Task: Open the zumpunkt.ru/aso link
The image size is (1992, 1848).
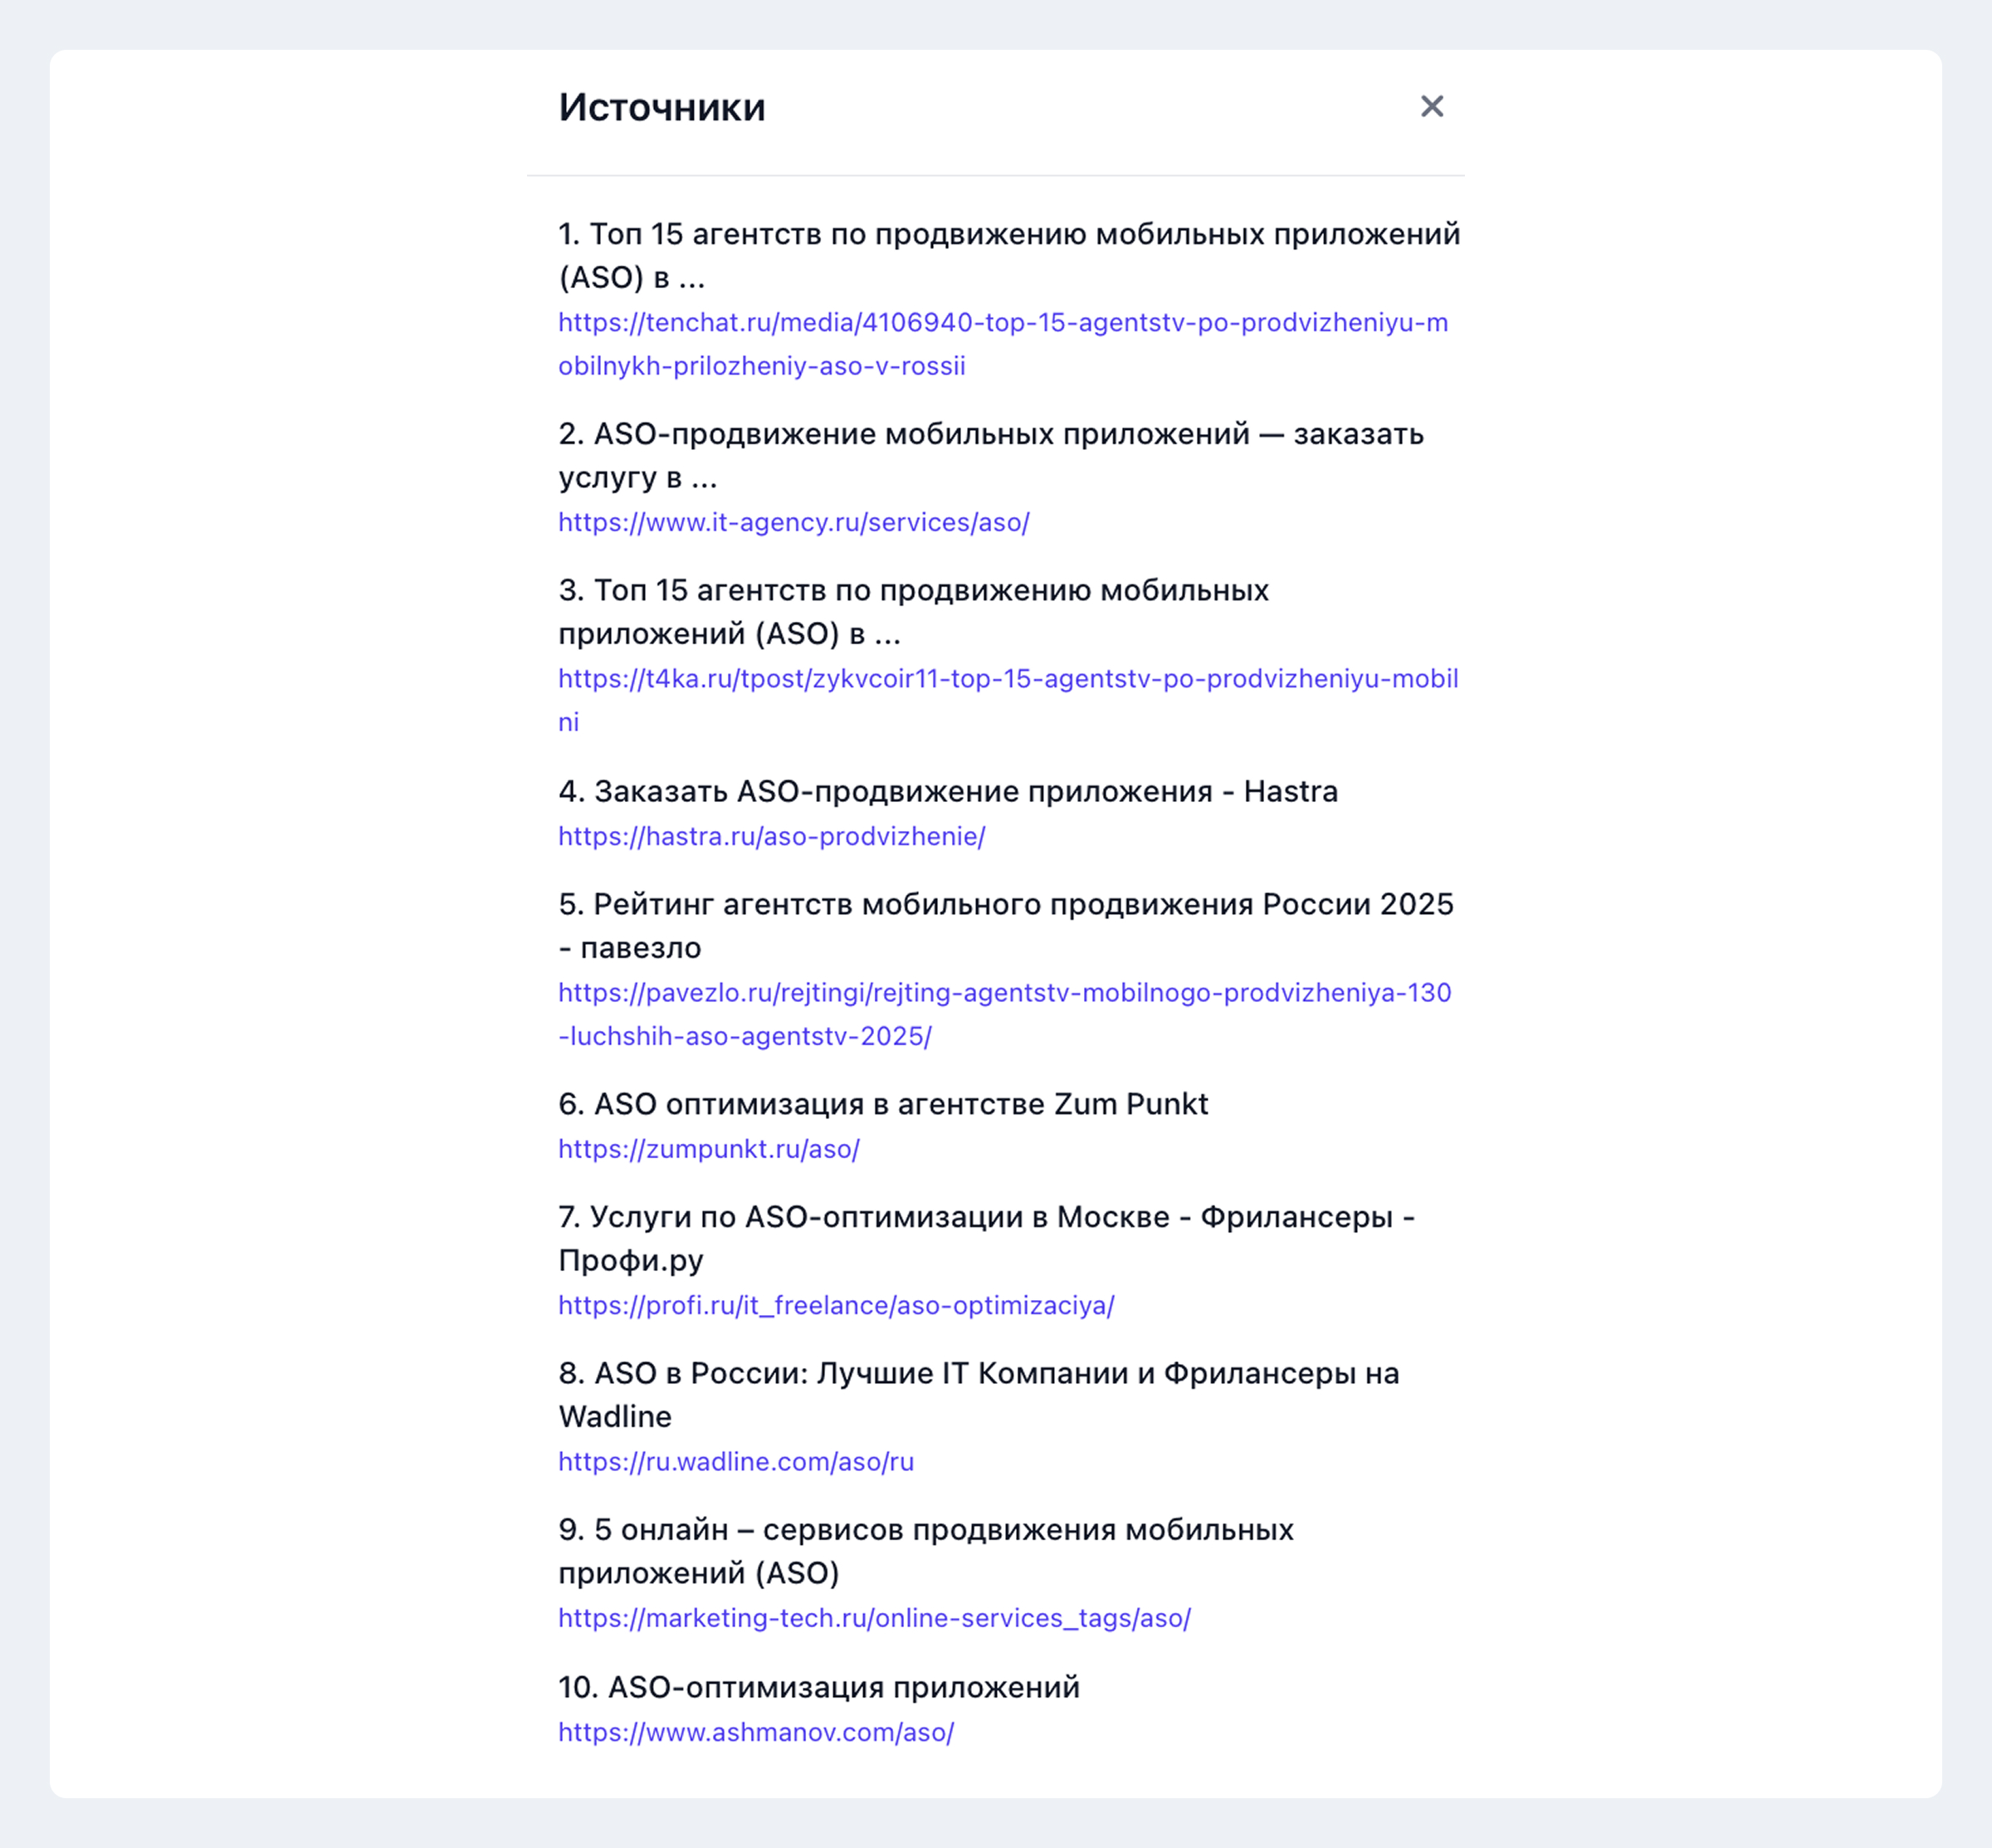Action: 709,1149
